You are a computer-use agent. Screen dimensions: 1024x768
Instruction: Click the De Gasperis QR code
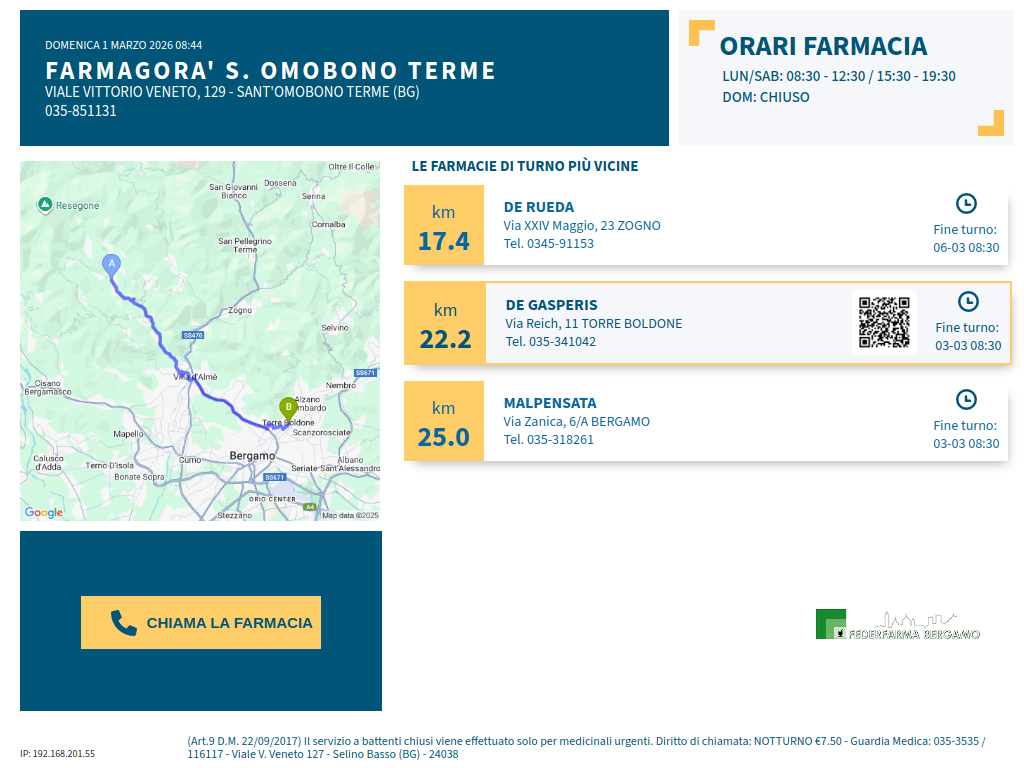point(884,322)
